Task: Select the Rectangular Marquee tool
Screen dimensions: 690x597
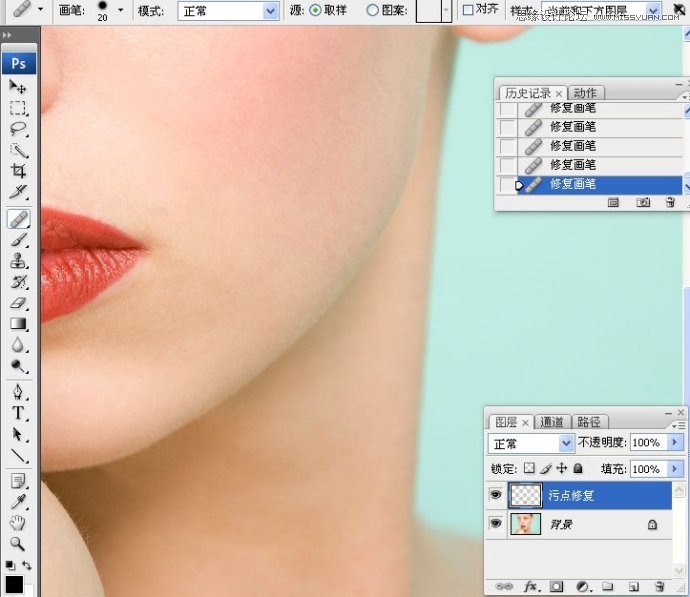Action: coord(18,108)
